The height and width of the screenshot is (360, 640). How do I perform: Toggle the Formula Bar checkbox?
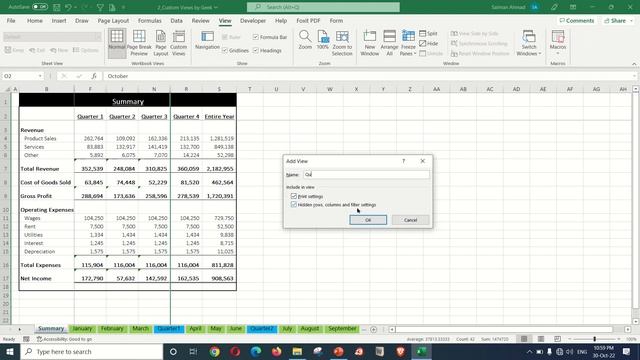256,37
